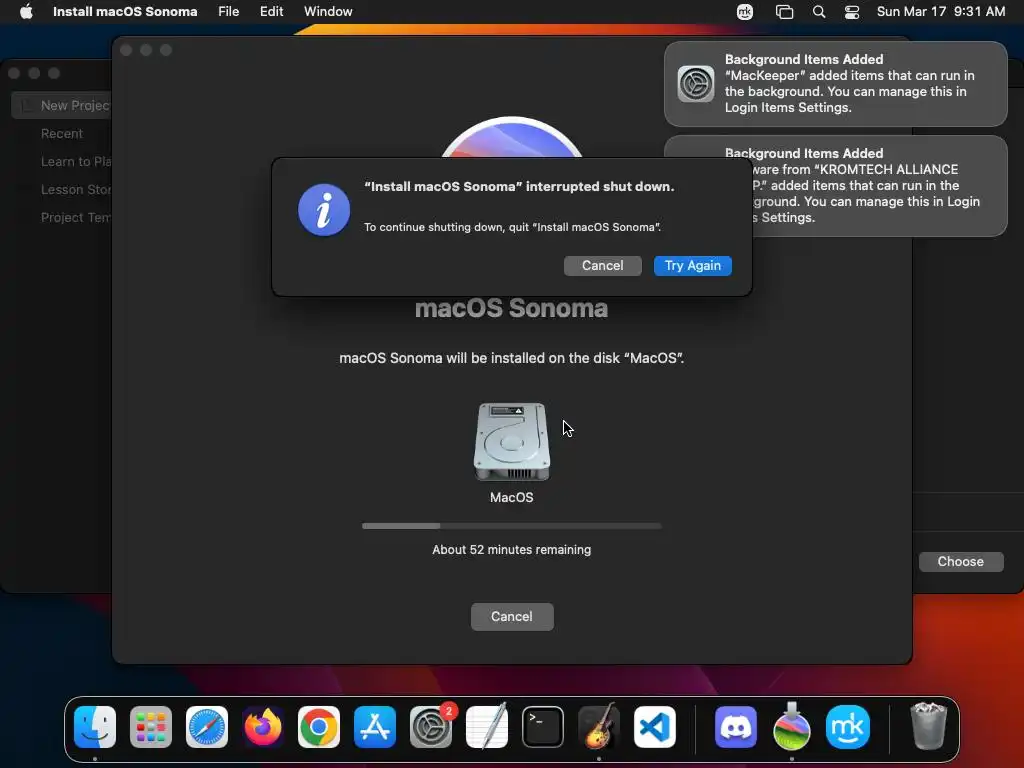The width and height of the screenshot is (1024, 768).
Task: Open Discord from the Dock
Action: pos(736,727)
